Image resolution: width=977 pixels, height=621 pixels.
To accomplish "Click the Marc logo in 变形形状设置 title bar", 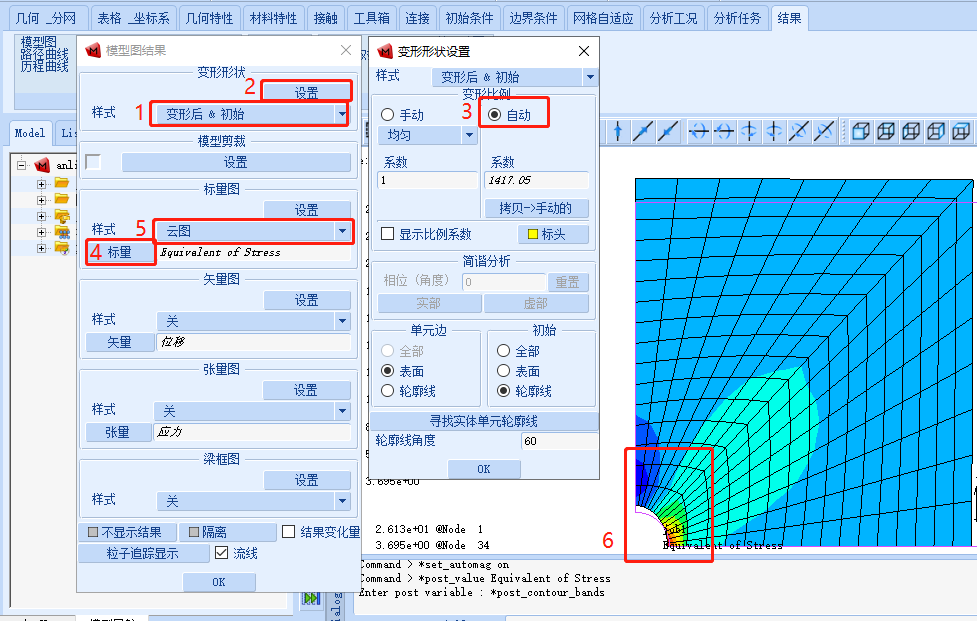I will [385, 51].
